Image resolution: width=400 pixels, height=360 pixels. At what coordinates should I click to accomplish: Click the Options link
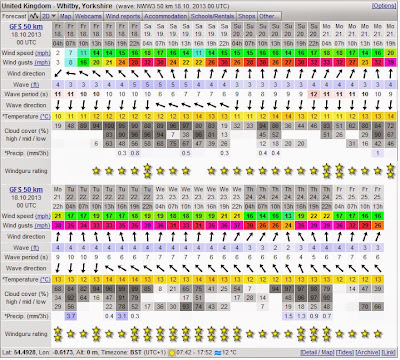tap(384, 6)
